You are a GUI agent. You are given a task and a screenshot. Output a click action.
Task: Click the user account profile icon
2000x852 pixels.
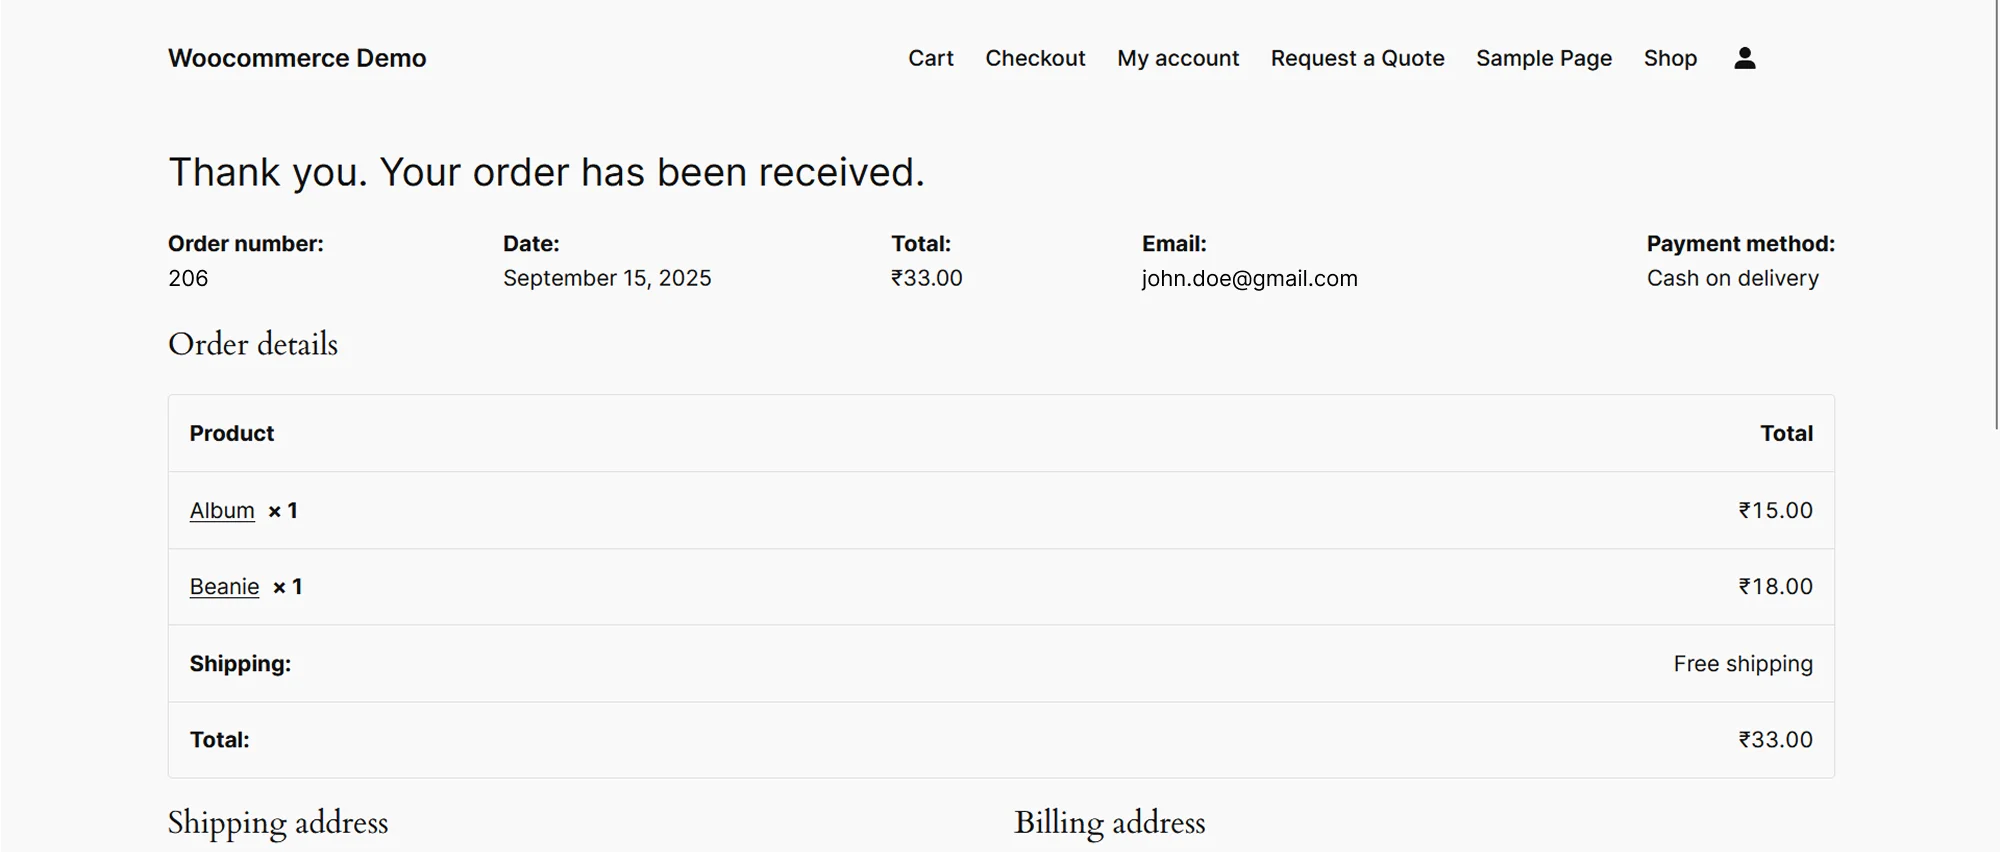[1744, 58]
